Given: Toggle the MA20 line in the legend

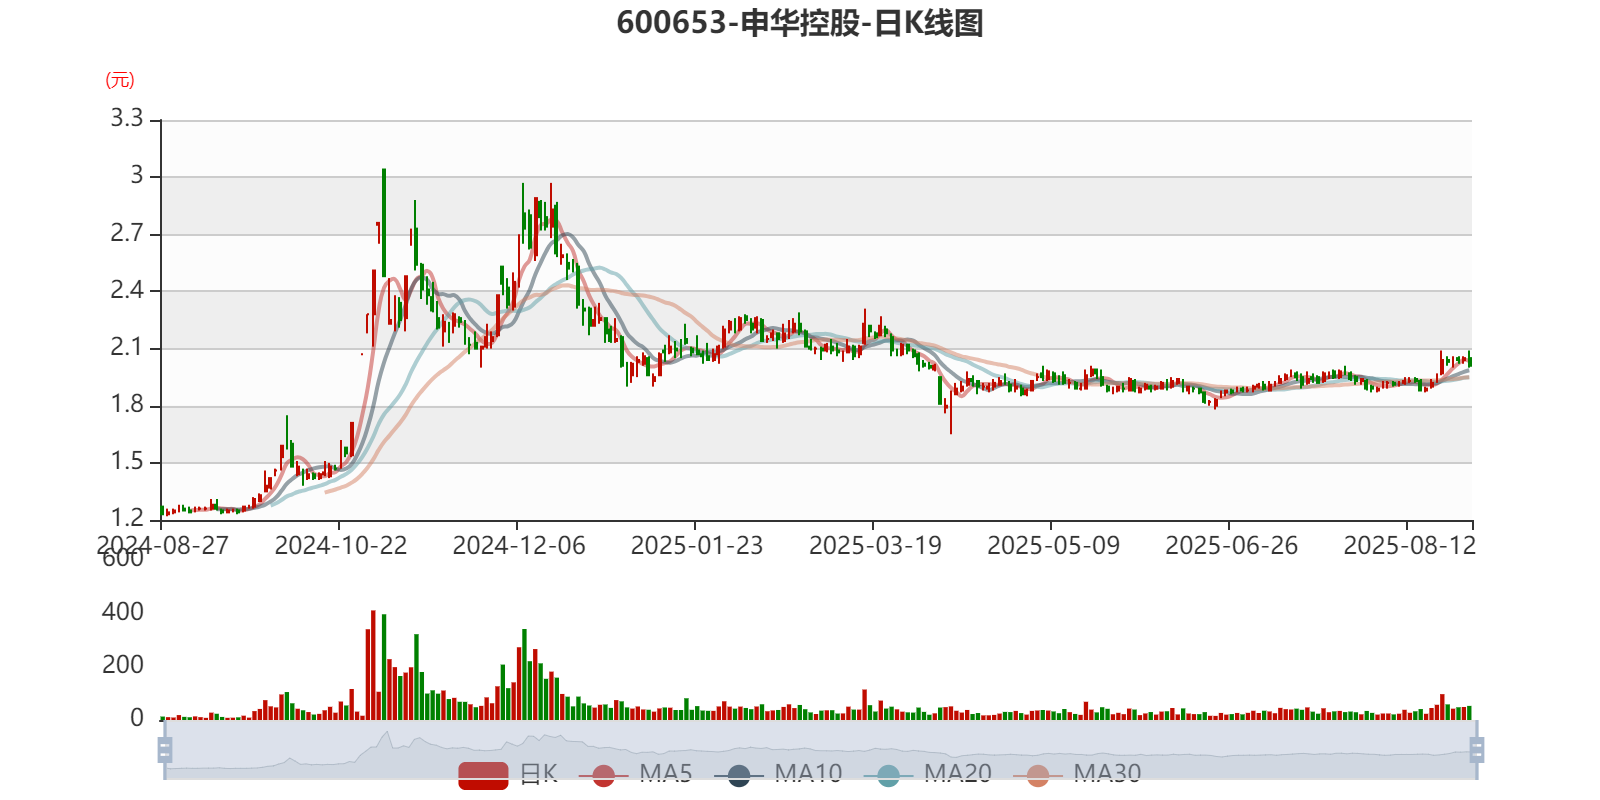Looking at the screenshot, I should (x=927, y=774).
